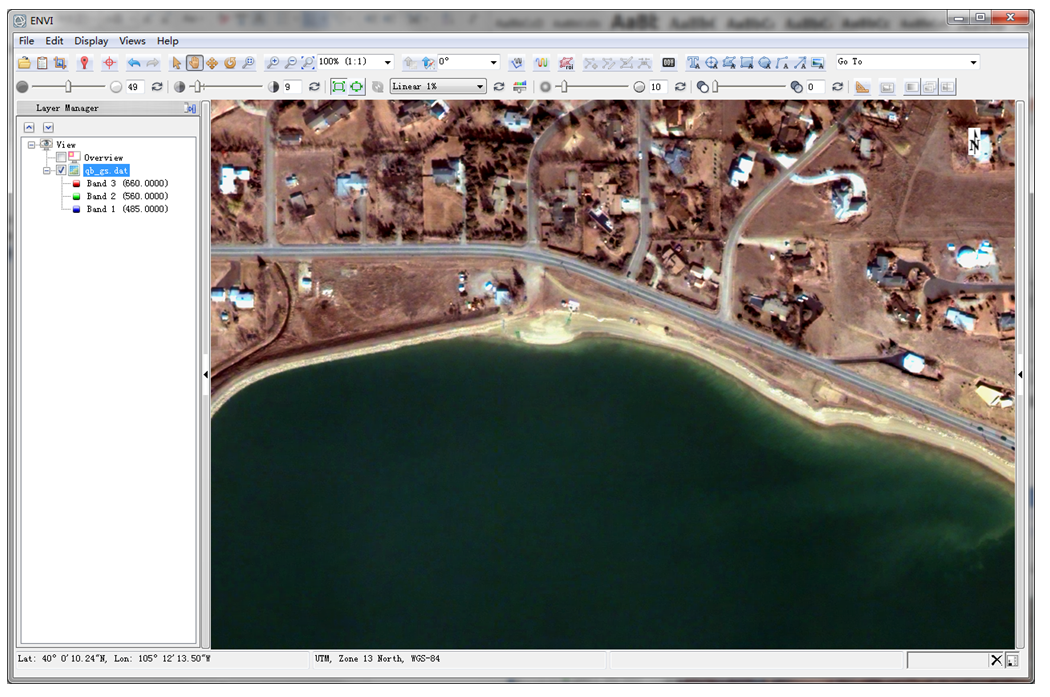The height and width of the screenshot is (697, 1050).
Task: Select the Rectangle Annotation tool
Action: pyautogui.click(x=747, y=63)
